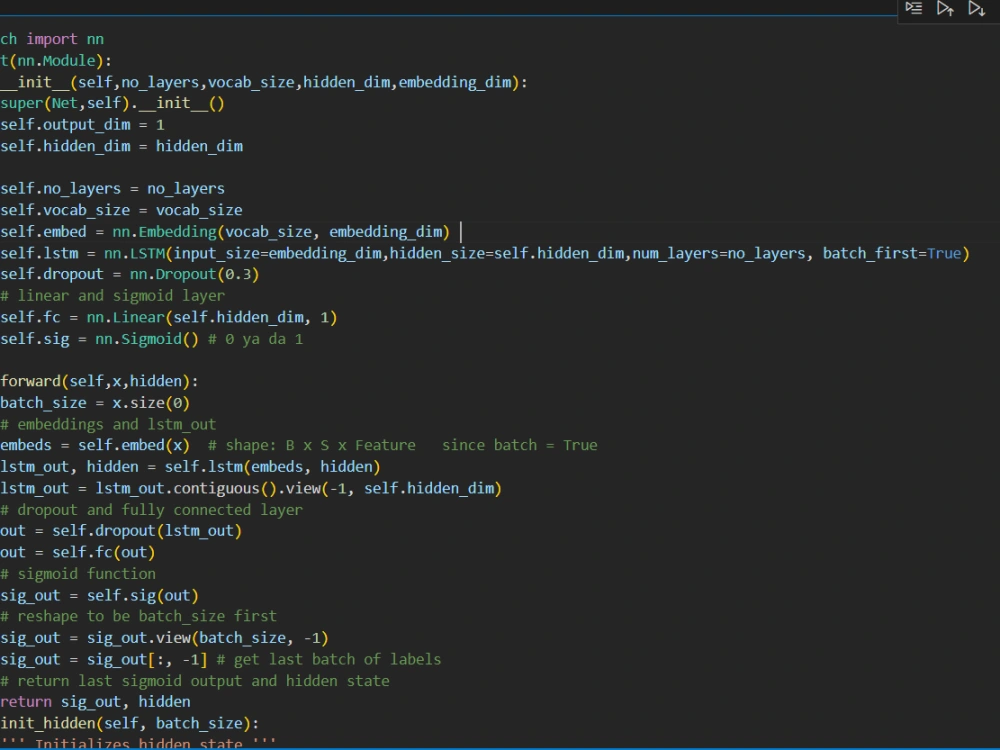Click comment '# return last sigmoid output and hidden state'
This screenshot has width=1000, height=750.
(195, 682)
